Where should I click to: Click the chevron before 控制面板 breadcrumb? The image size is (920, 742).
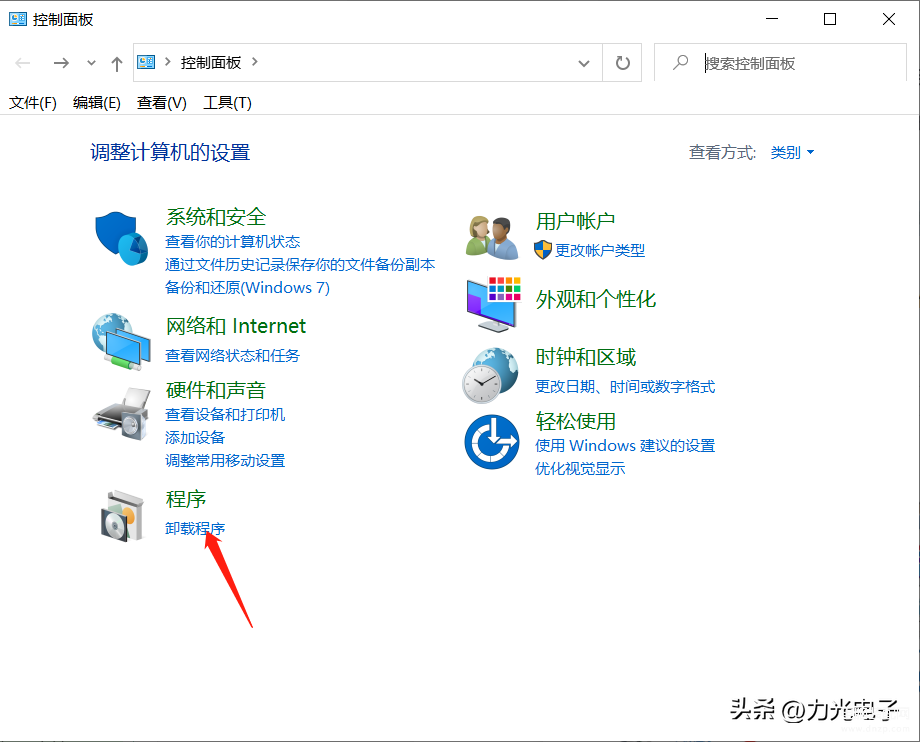pos(168,62)
